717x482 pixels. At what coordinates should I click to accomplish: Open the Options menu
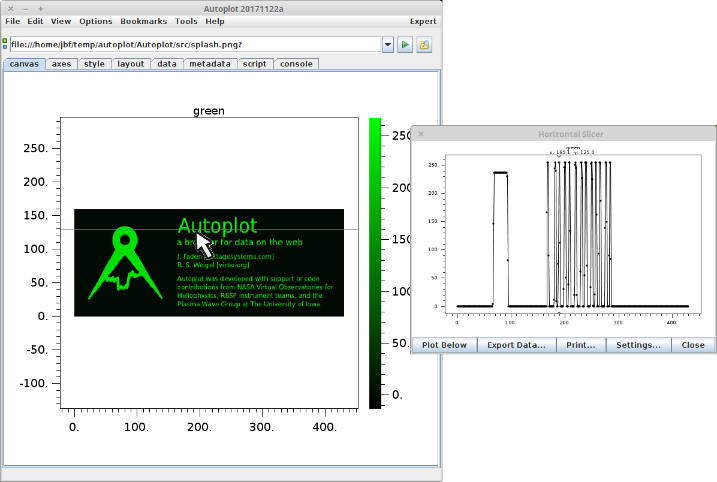pos(96,21)
